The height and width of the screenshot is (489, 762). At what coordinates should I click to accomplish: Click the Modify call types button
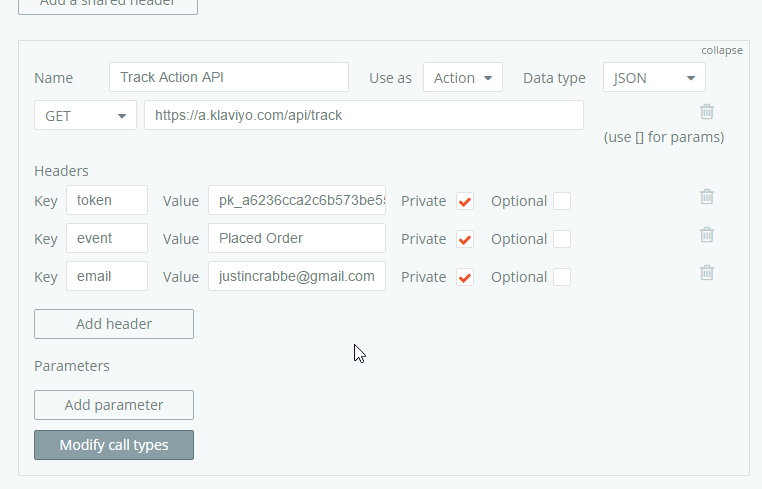114,445
